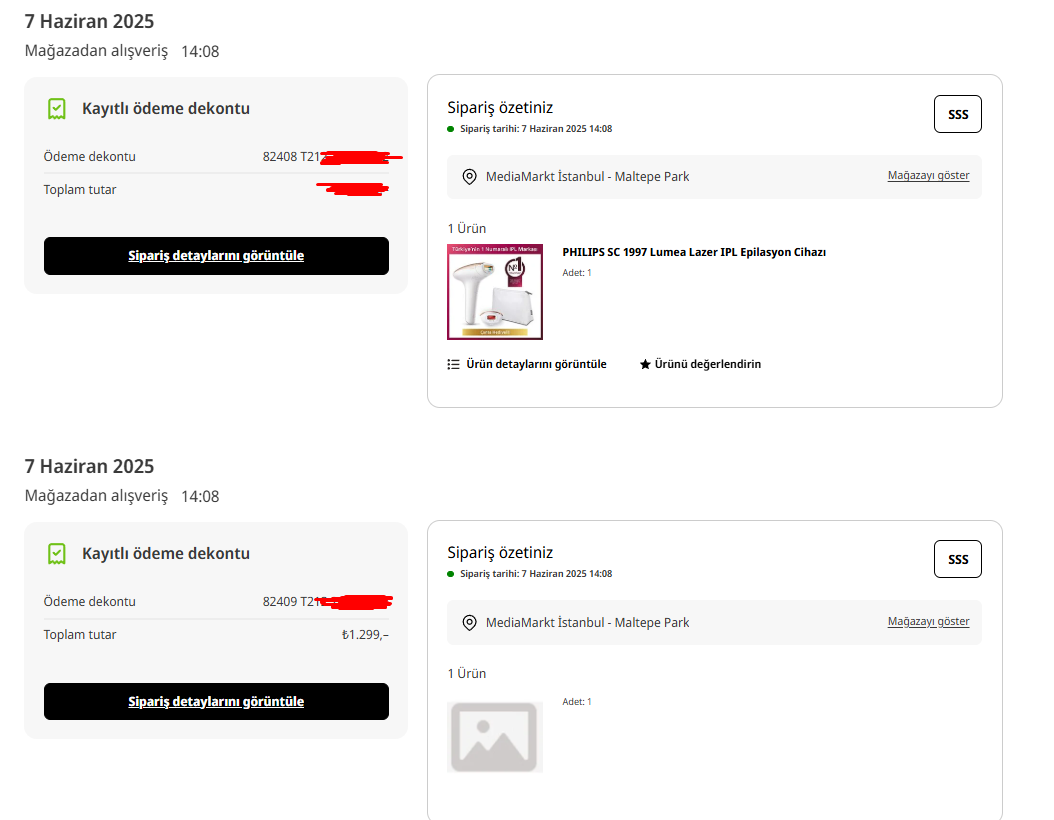
Task: Click SSS button in first order summary
Action: [958, 114]
